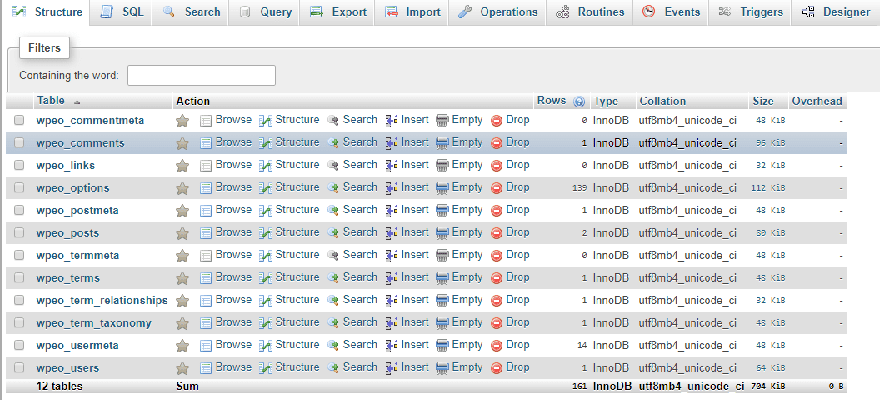The image size is (880, 400).
Task: Star the wpeo_options table as favorite
Action: pyautogui.click(x=182, y=188)
